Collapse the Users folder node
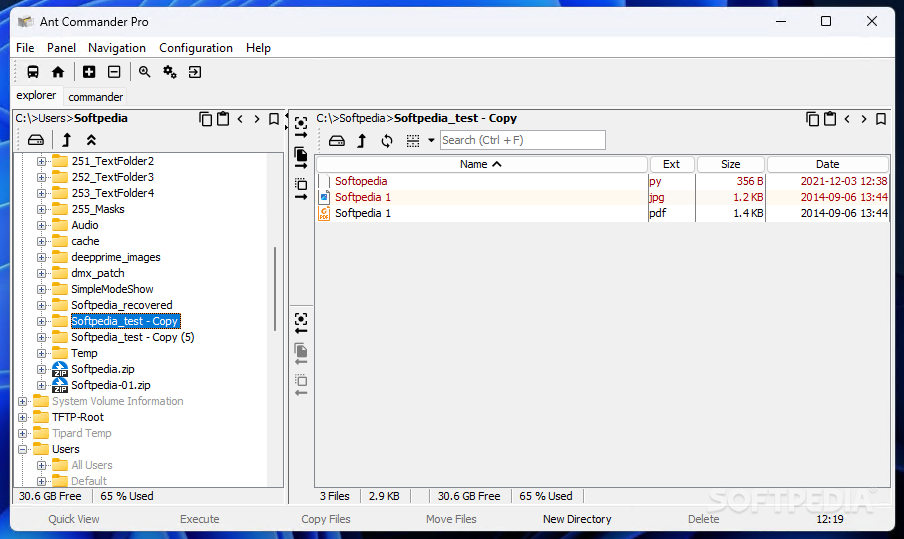 22,450
